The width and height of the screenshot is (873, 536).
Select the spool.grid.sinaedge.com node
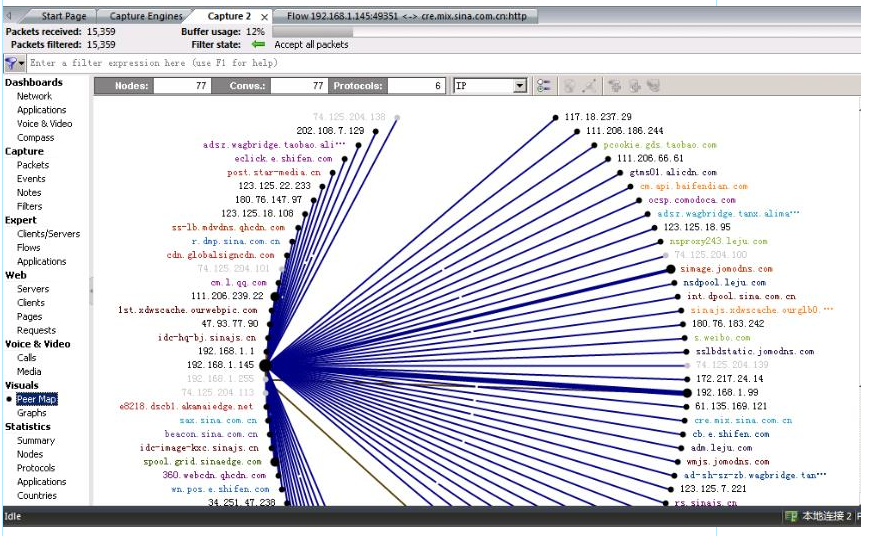coord(202,461)
